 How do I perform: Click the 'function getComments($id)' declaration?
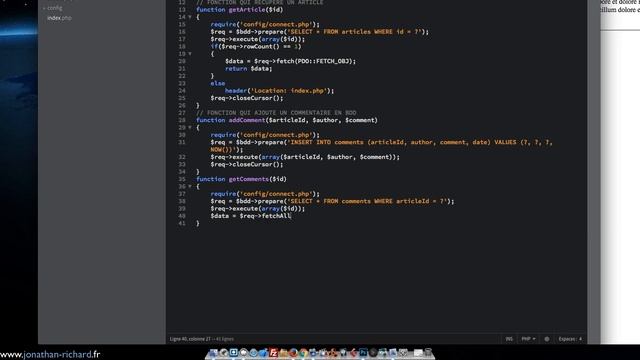[x=241, y=179]
